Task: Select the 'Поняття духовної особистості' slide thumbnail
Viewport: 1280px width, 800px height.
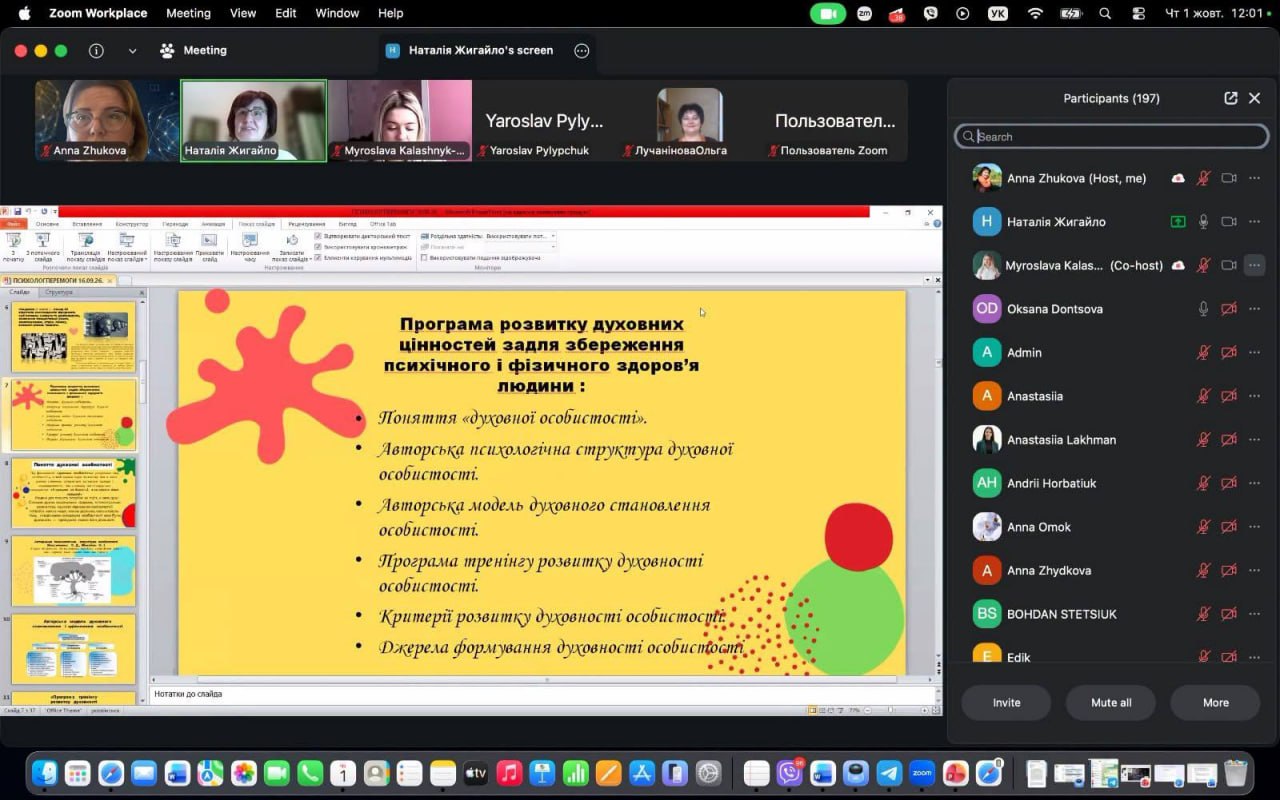Action: pyautogui.click(x=74, y=492)
